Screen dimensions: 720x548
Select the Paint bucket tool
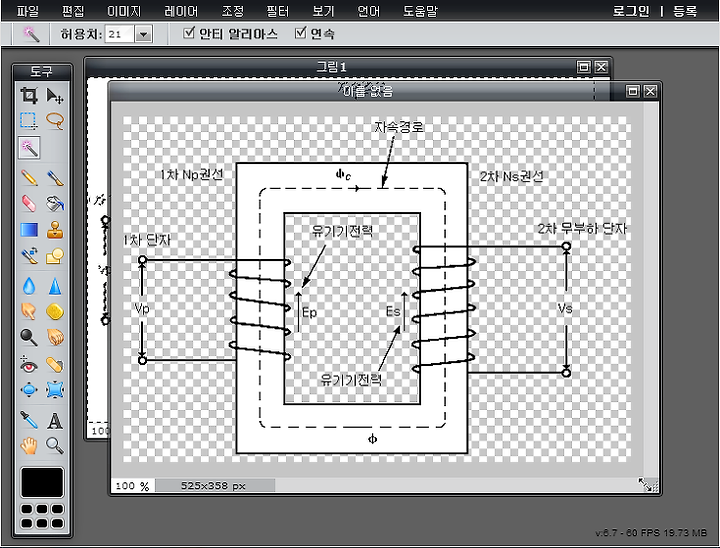pos(55,203)
